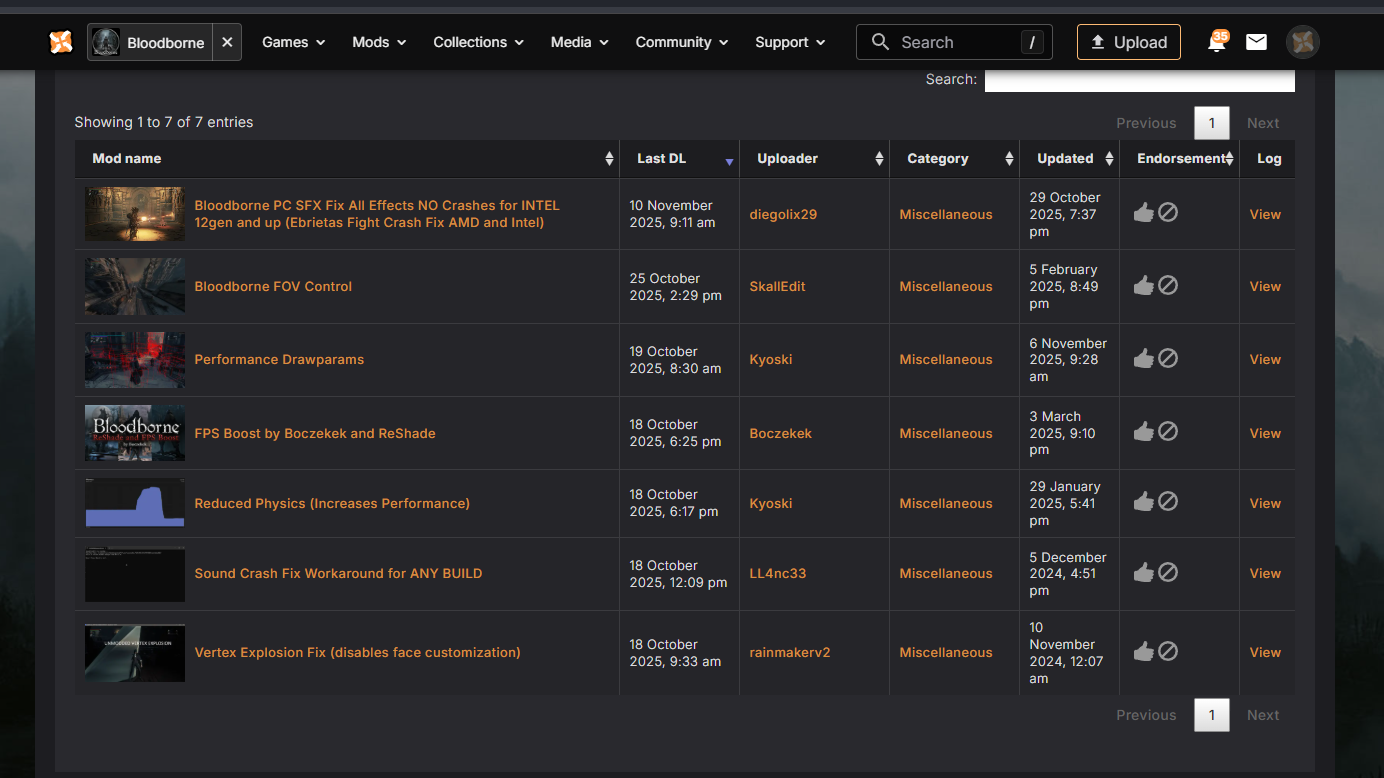The width and height of the screenshot is (1384, 778).
Task: Click Next in the top pagination
Action: pyautogui.click(x=1263, y=123)
